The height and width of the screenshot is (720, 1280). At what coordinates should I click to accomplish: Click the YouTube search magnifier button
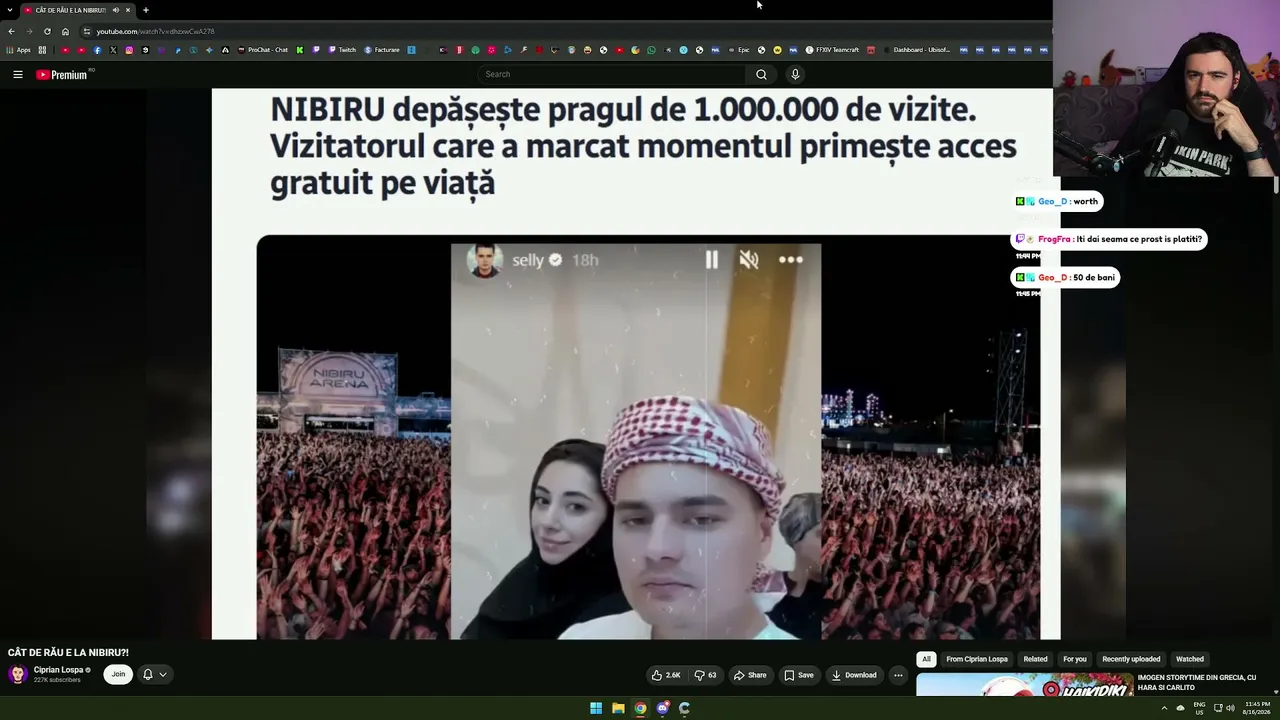(x=761, y=74)
